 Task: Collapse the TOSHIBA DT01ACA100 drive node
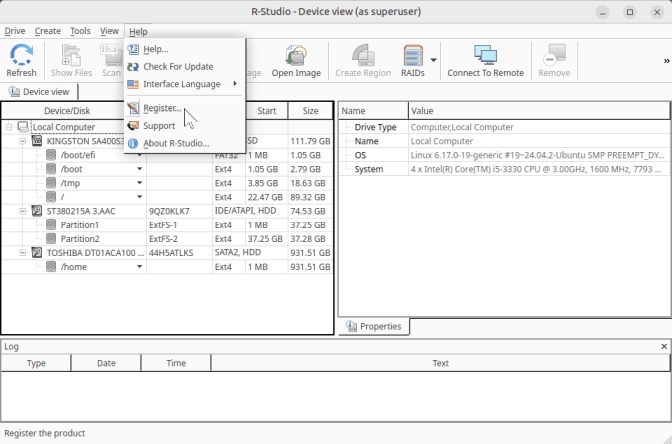(x=23, y=253)
